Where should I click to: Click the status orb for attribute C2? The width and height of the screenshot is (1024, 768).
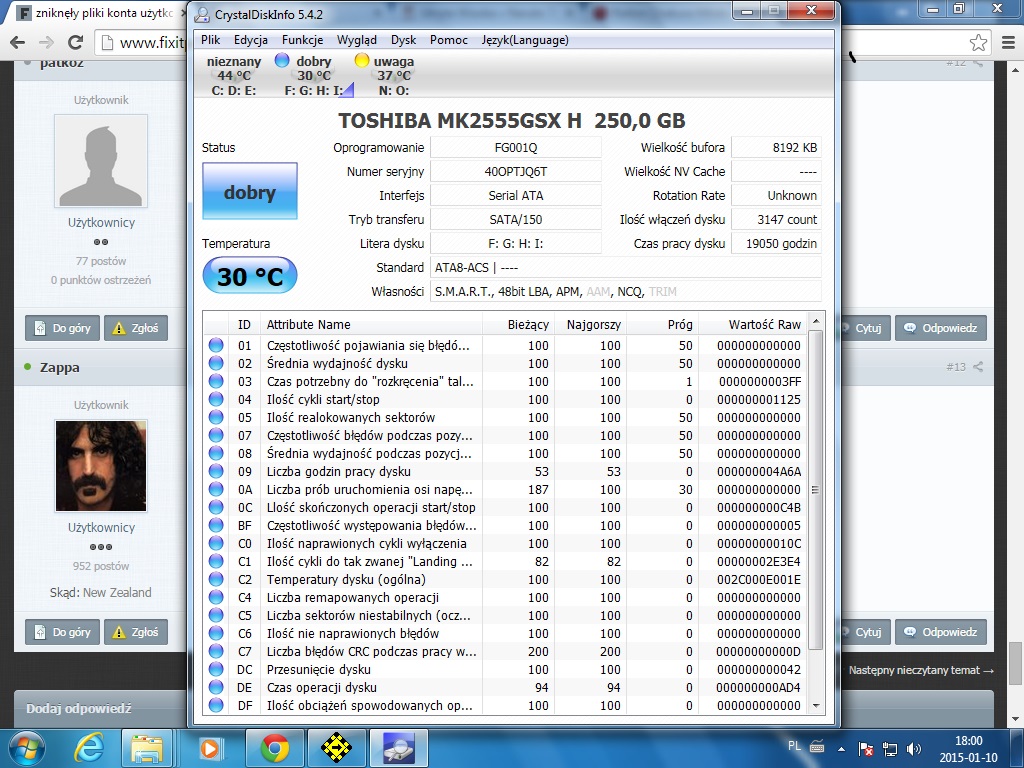coord(216,579)
